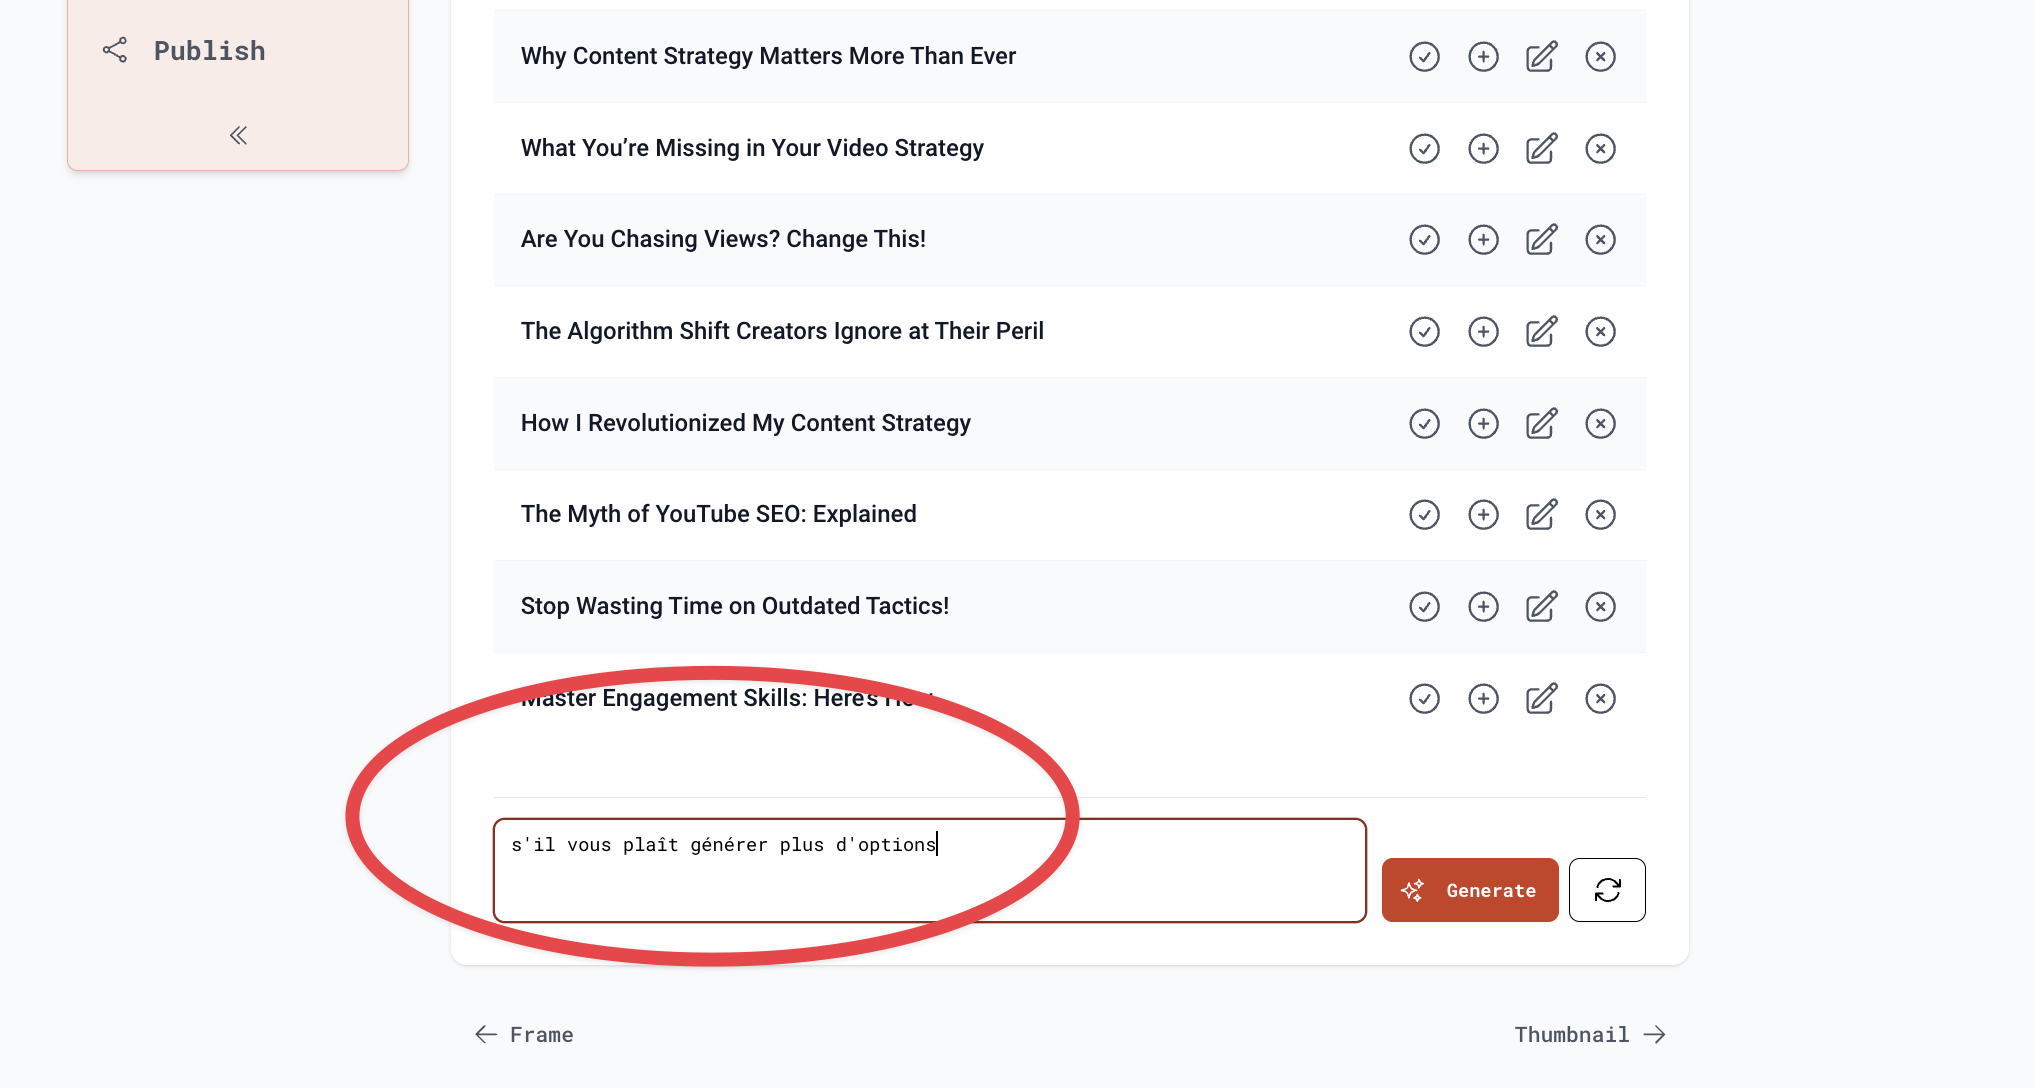Add 'The Myth of YouTube SEO' plus icon
The height and width of the screenshot is (1088, 2034).
click(1483, 515)
